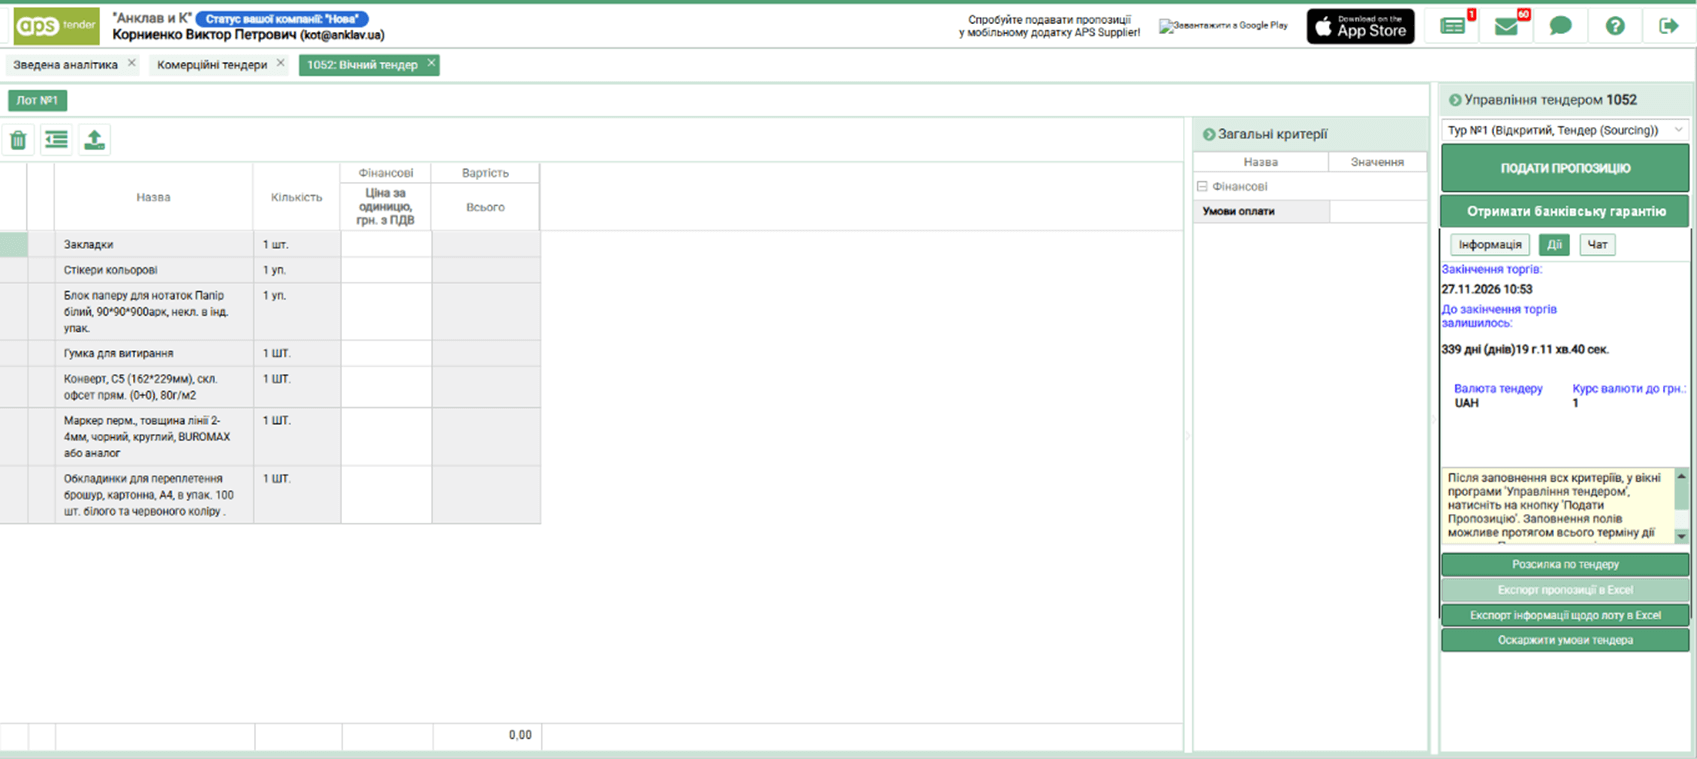Collapse the 'Загальні критерії' panel
The width and height of the screenshot is (1697, 759).
point(1209,134)
